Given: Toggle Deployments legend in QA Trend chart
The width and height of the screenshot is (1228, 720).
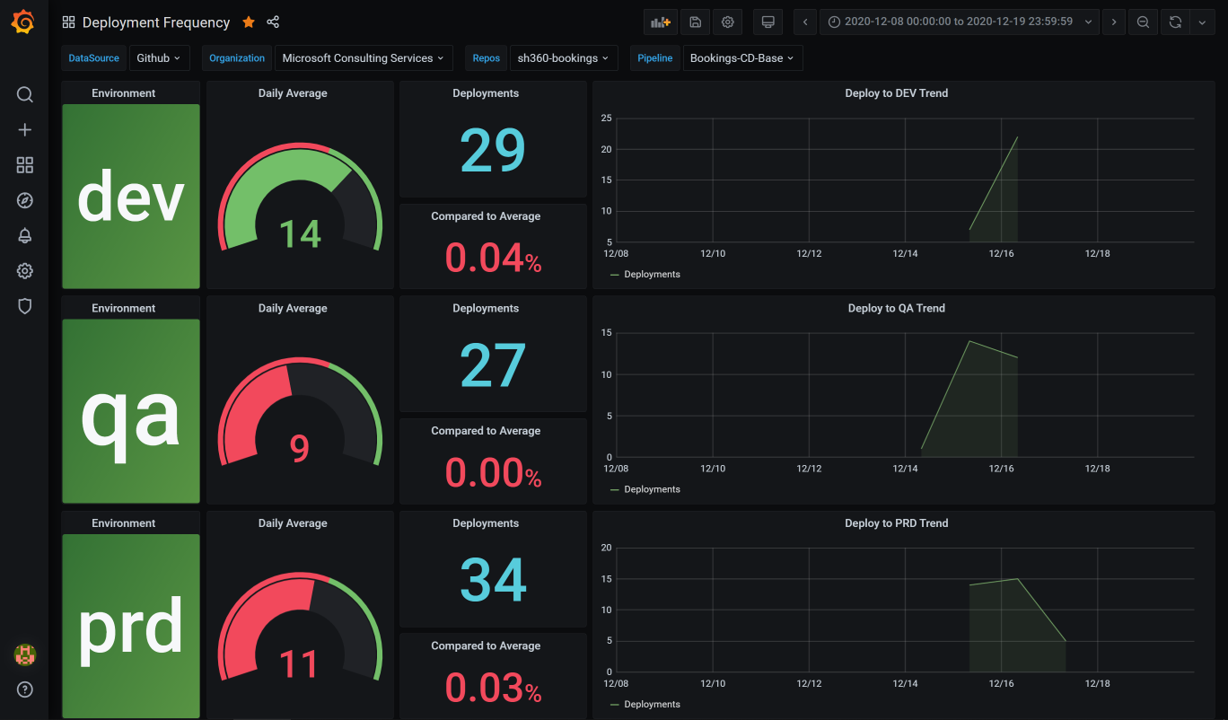Looking at the screenshot, I should point(651,489).
